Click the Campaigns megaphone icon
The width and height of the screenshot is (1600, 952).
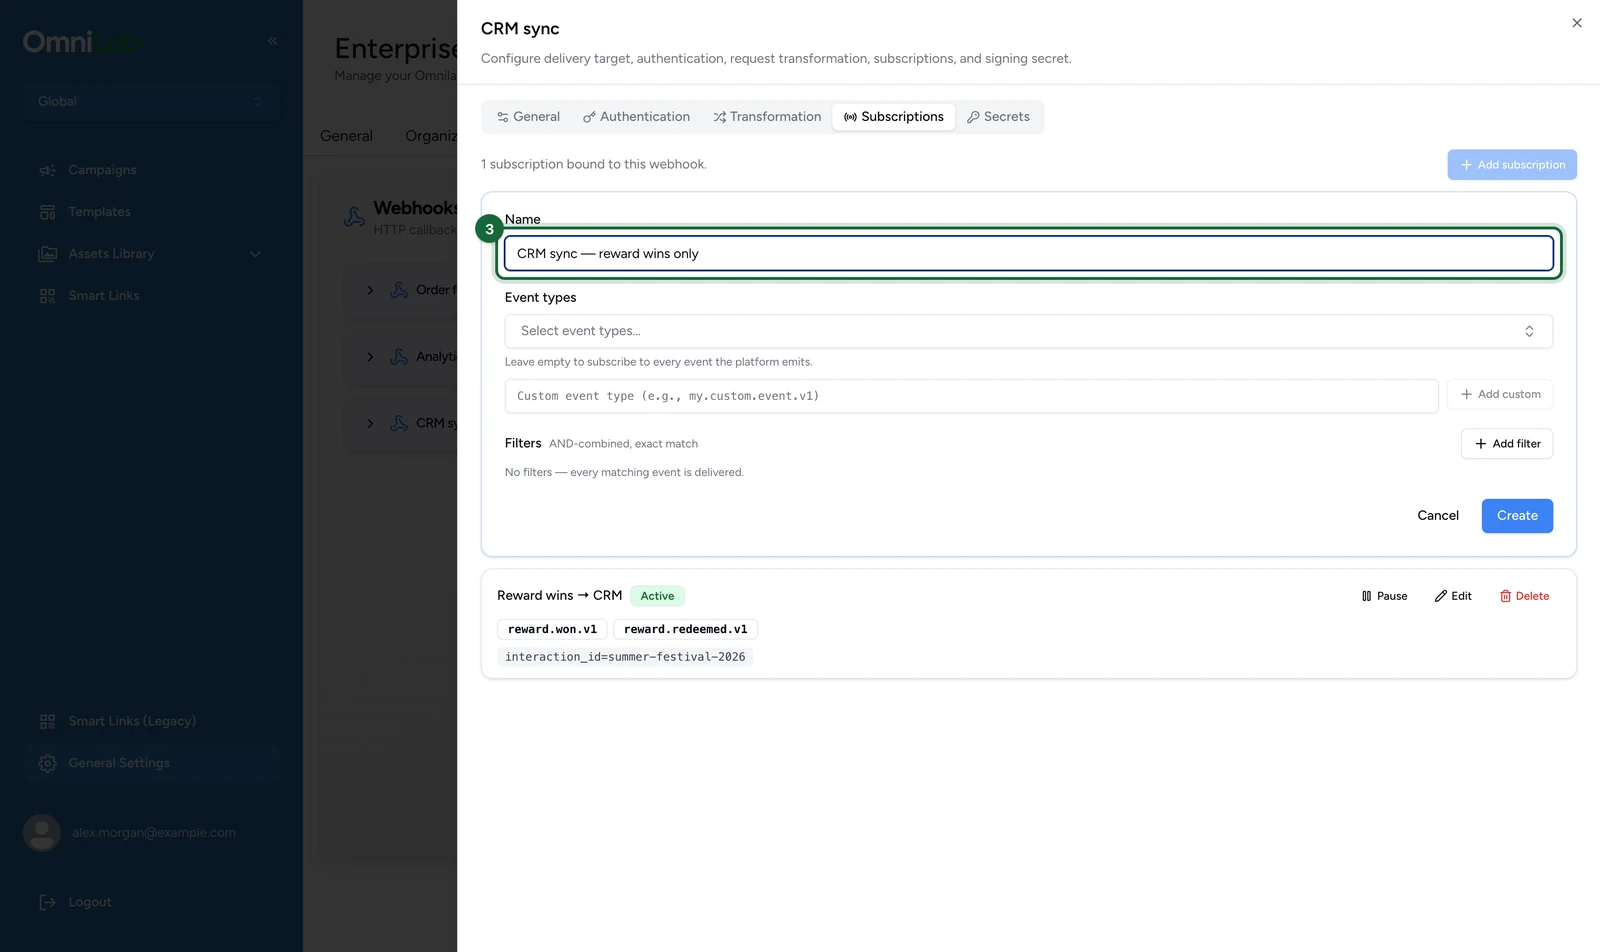[x=47, y=170]
